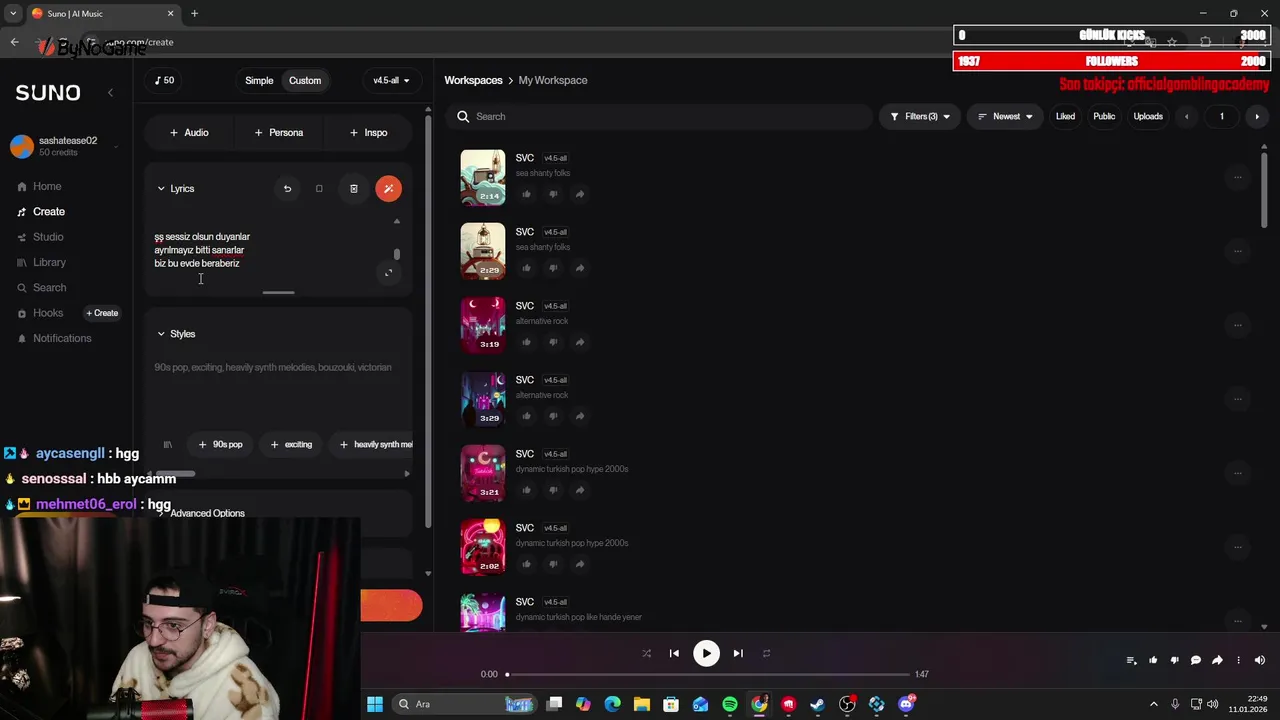Open Spotify from the Windows taskbar

tap(730, 704)
